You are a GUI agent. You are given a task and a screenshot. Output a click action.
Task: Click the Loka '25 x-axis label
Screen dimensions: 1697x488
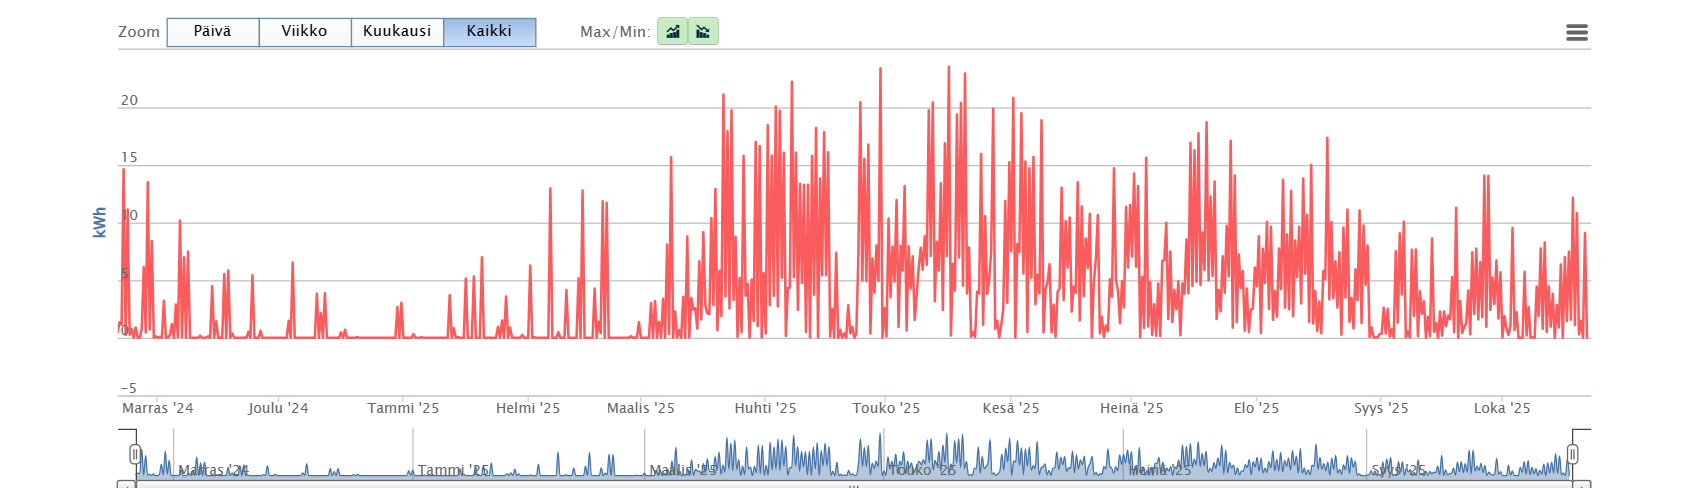(1502, 408)
